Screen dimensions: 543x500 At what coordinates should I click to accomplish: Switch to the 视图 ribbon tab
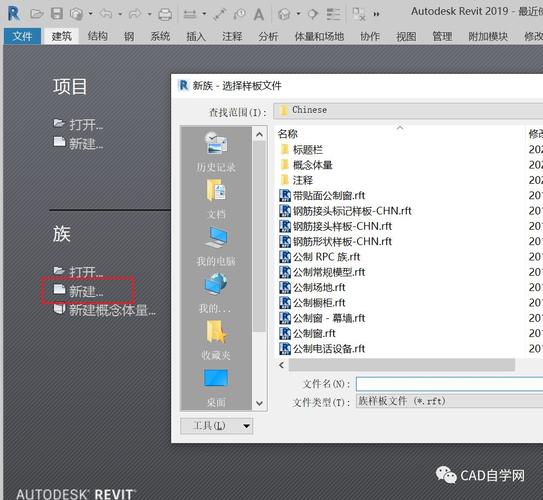406,36
